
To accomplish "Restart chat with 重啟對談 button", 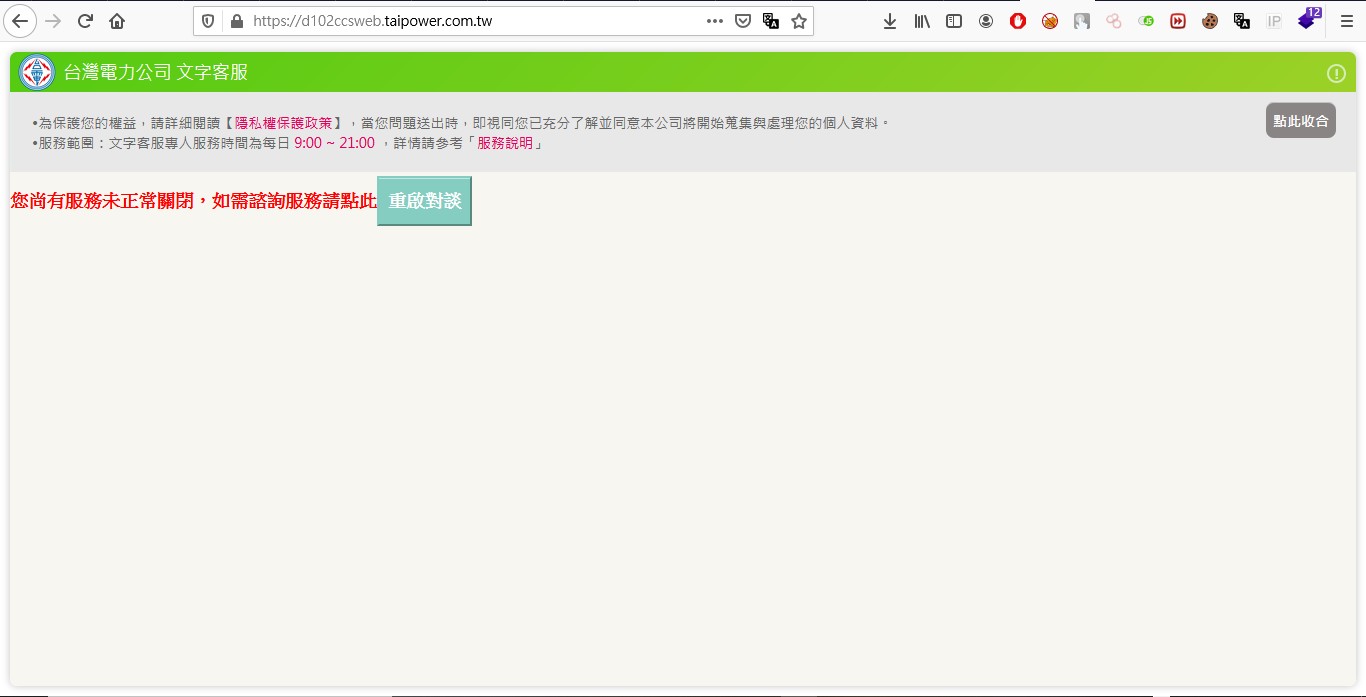I will (x=424, y=201).
